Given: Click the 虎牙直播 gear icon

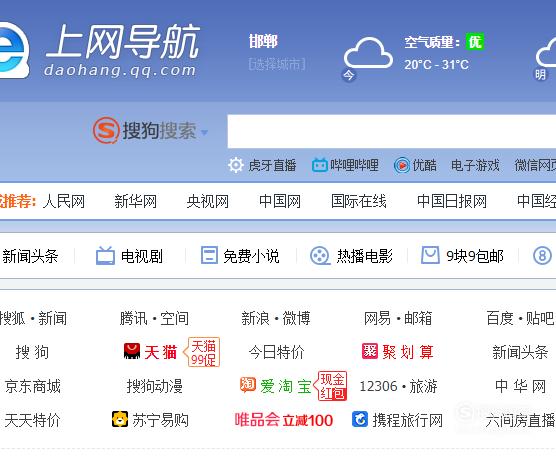Looking at the screenshot, I should pyautogui.click(x=236, y=165).
